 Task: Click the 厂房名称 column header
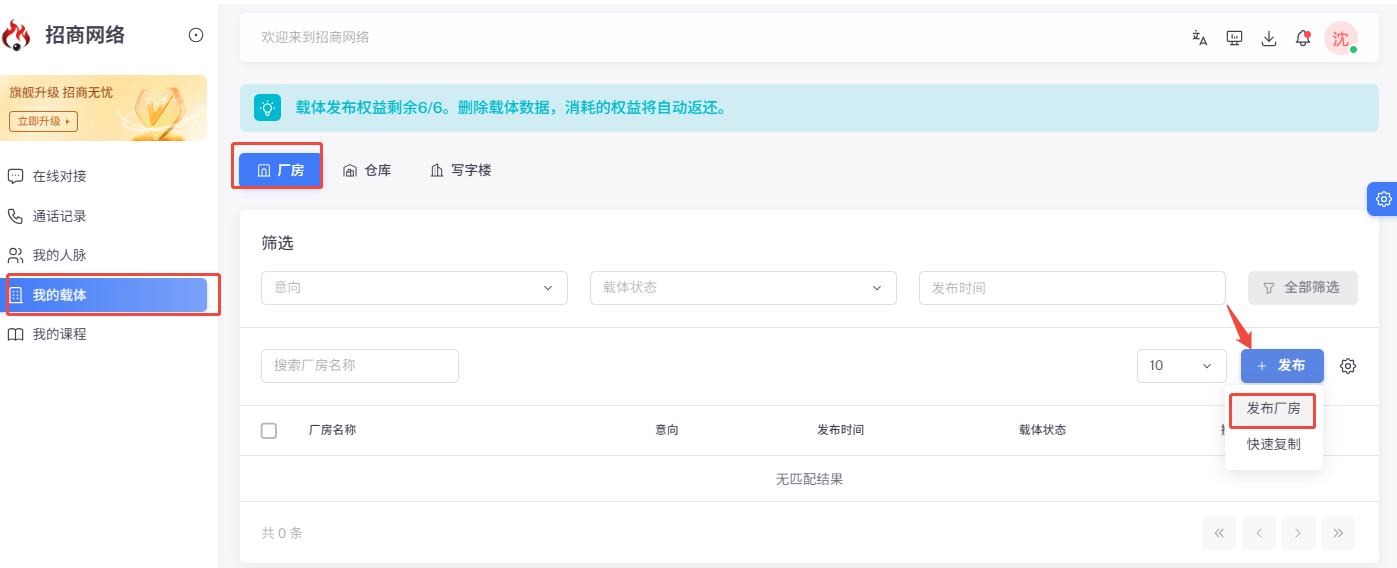click(x=332, y=430)
